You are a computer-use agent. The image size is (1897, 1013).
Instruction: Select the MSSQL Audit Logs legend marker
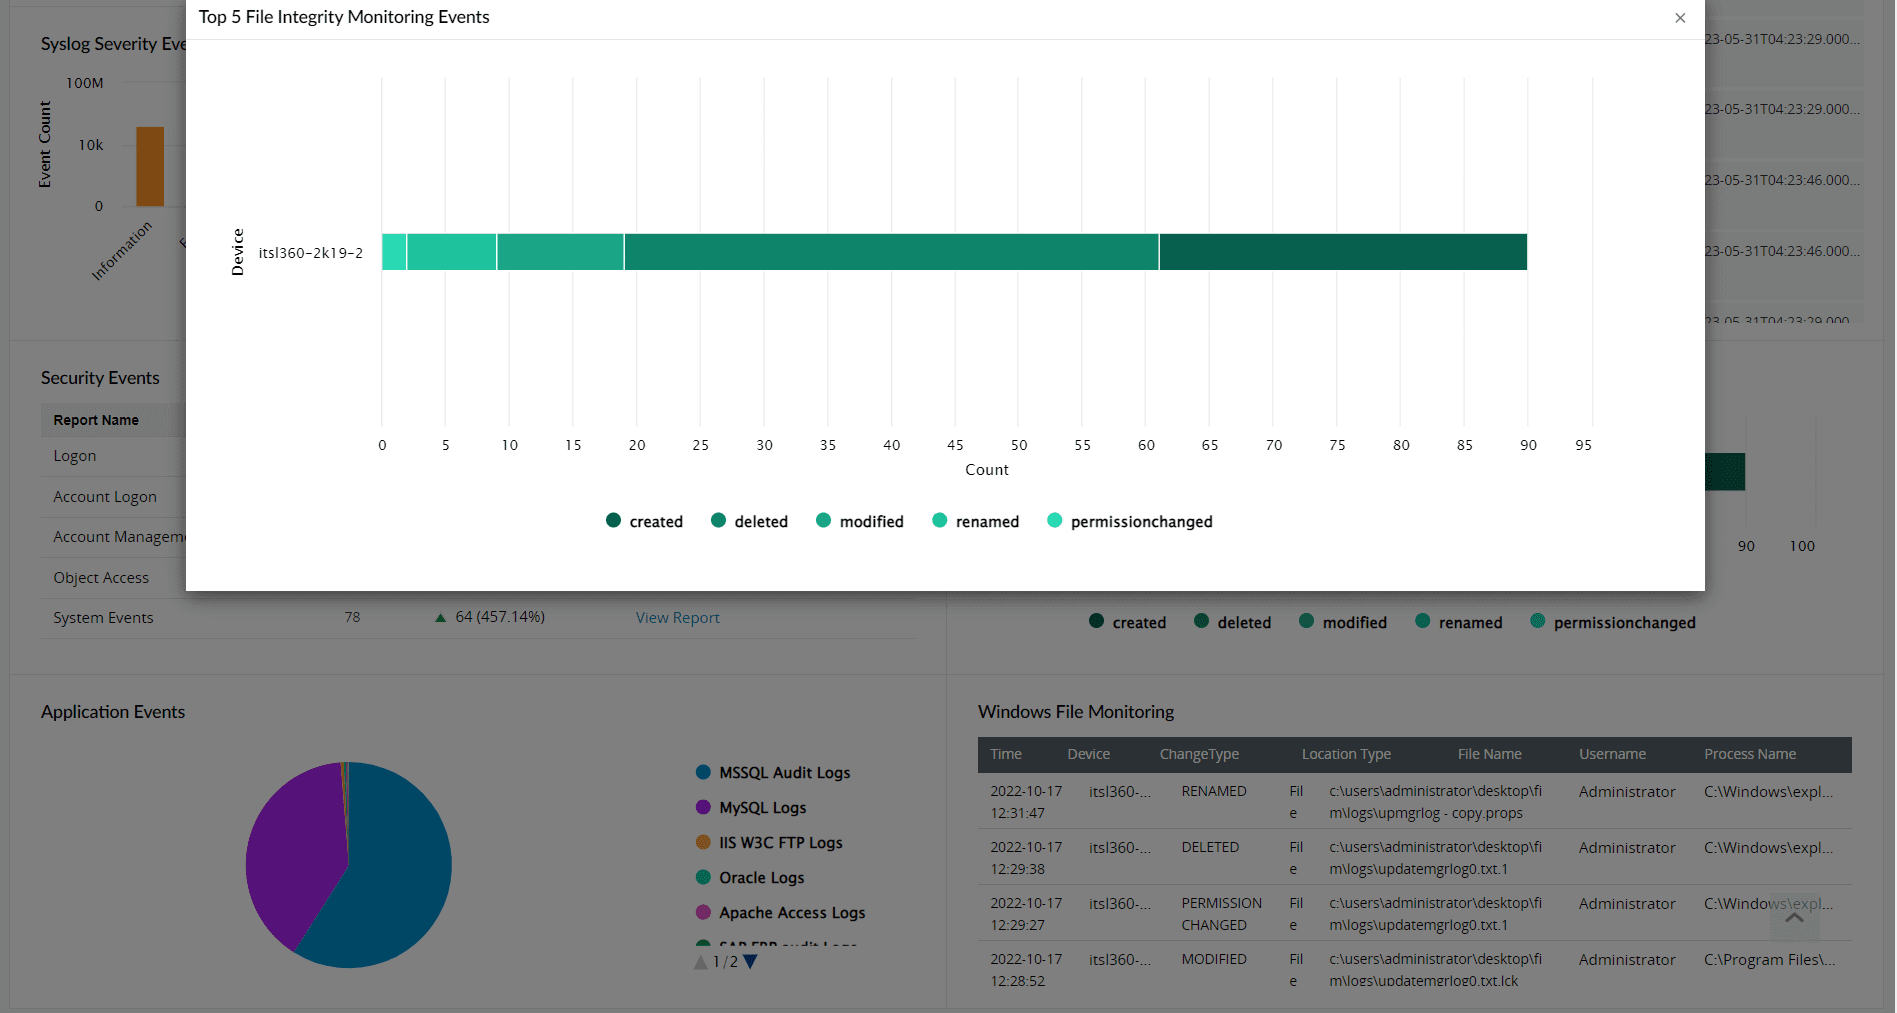tap(703, 772)
